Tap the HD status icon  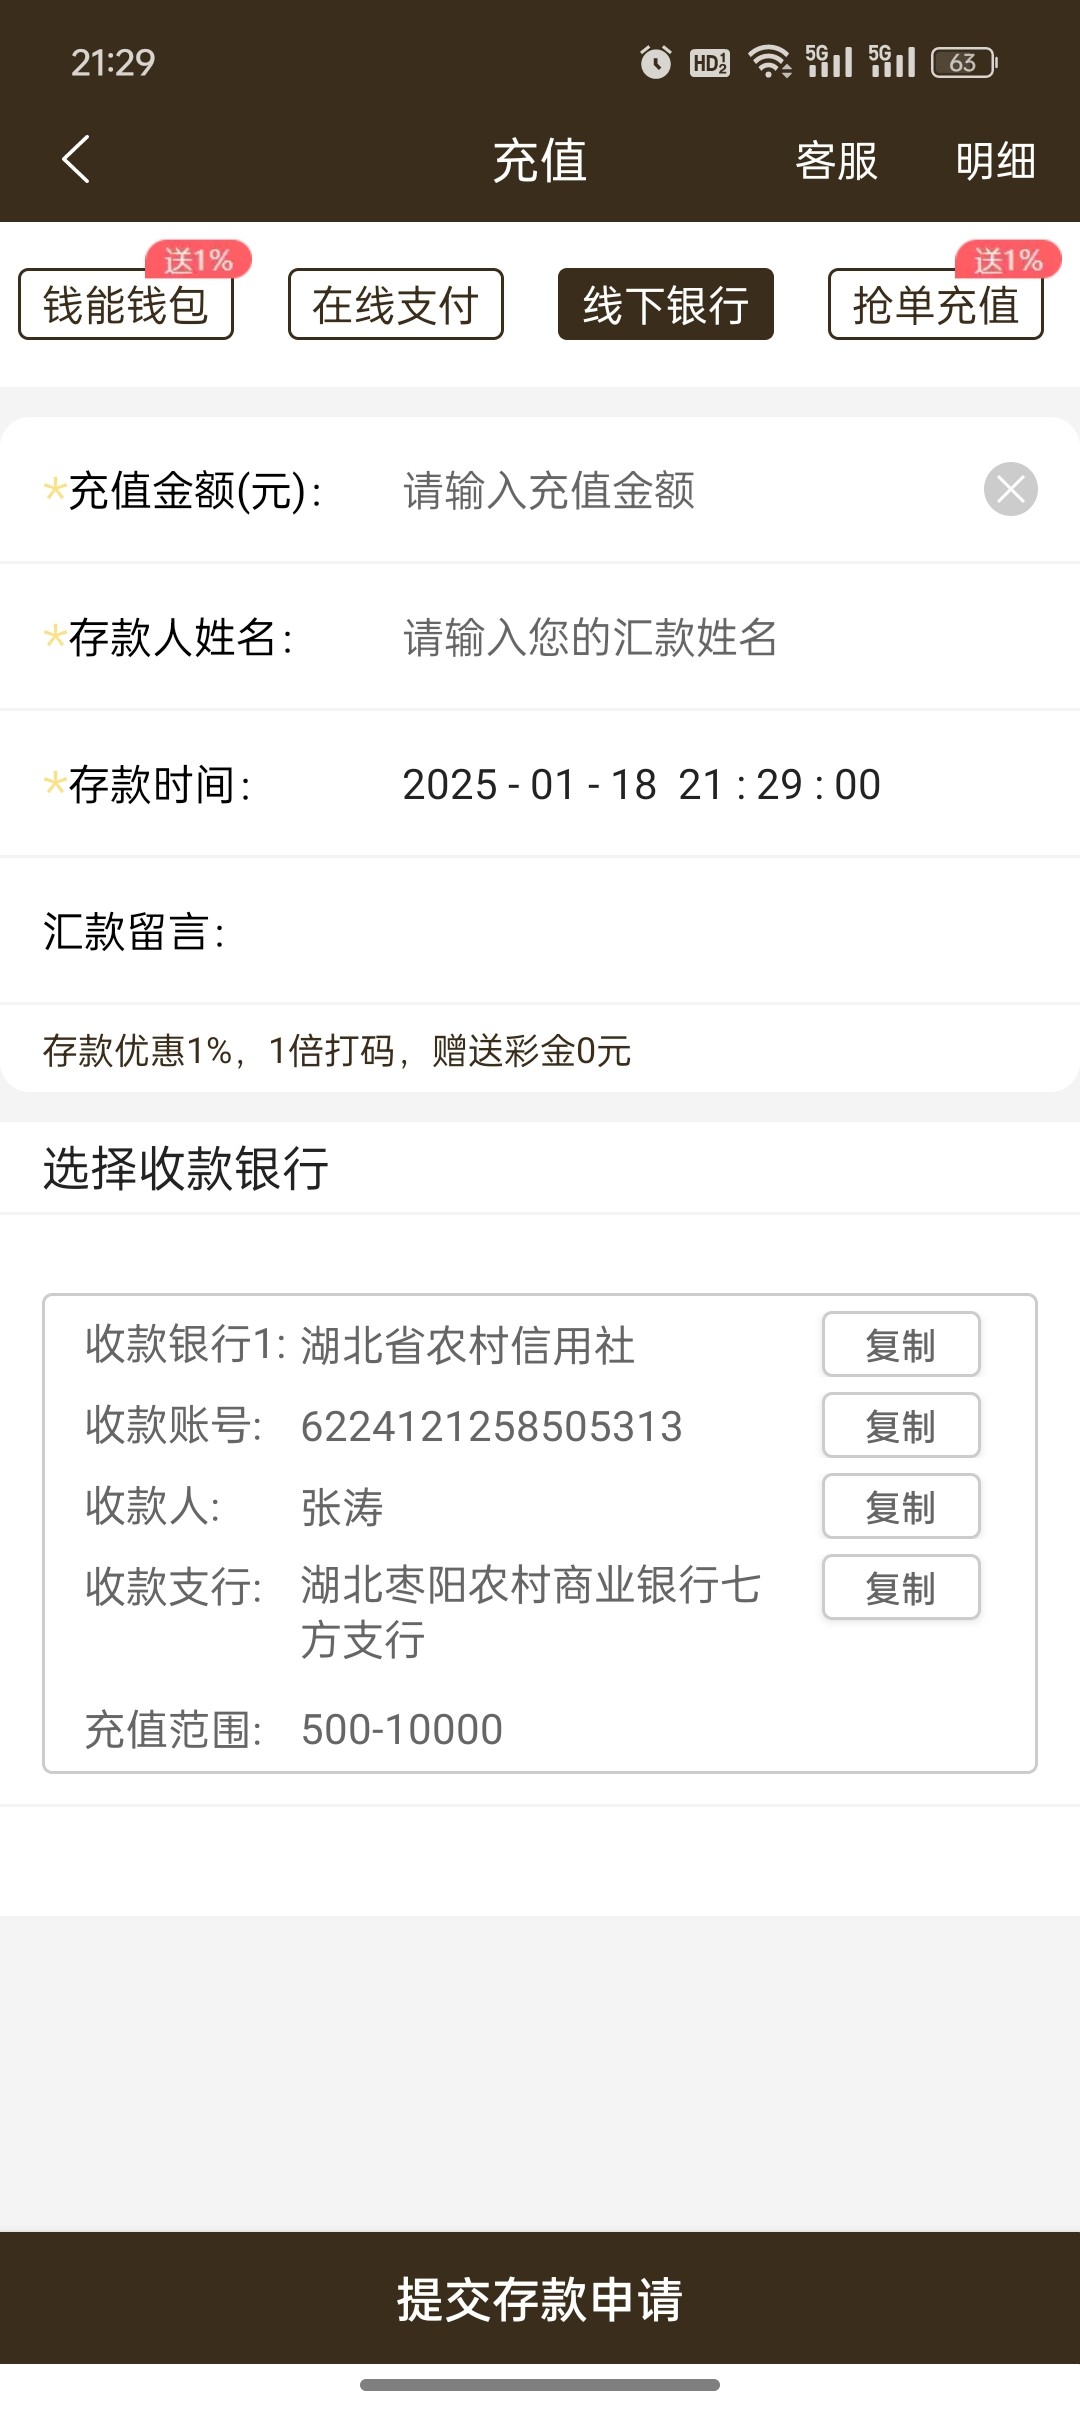click(x=710, y=63)
